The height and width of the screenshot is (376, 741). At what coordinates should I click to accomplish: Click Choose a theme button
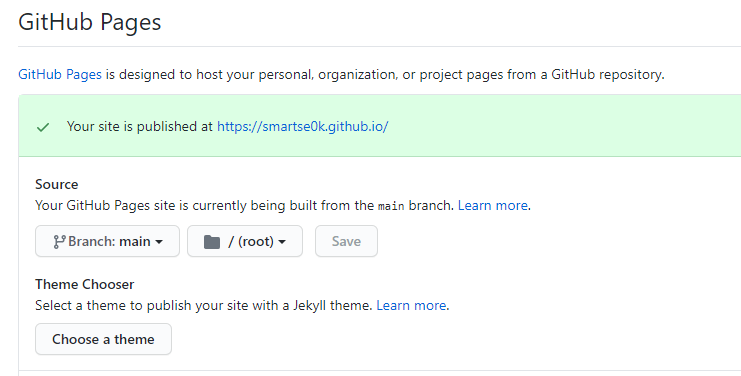pyautogui.click(x=103, y=339)
